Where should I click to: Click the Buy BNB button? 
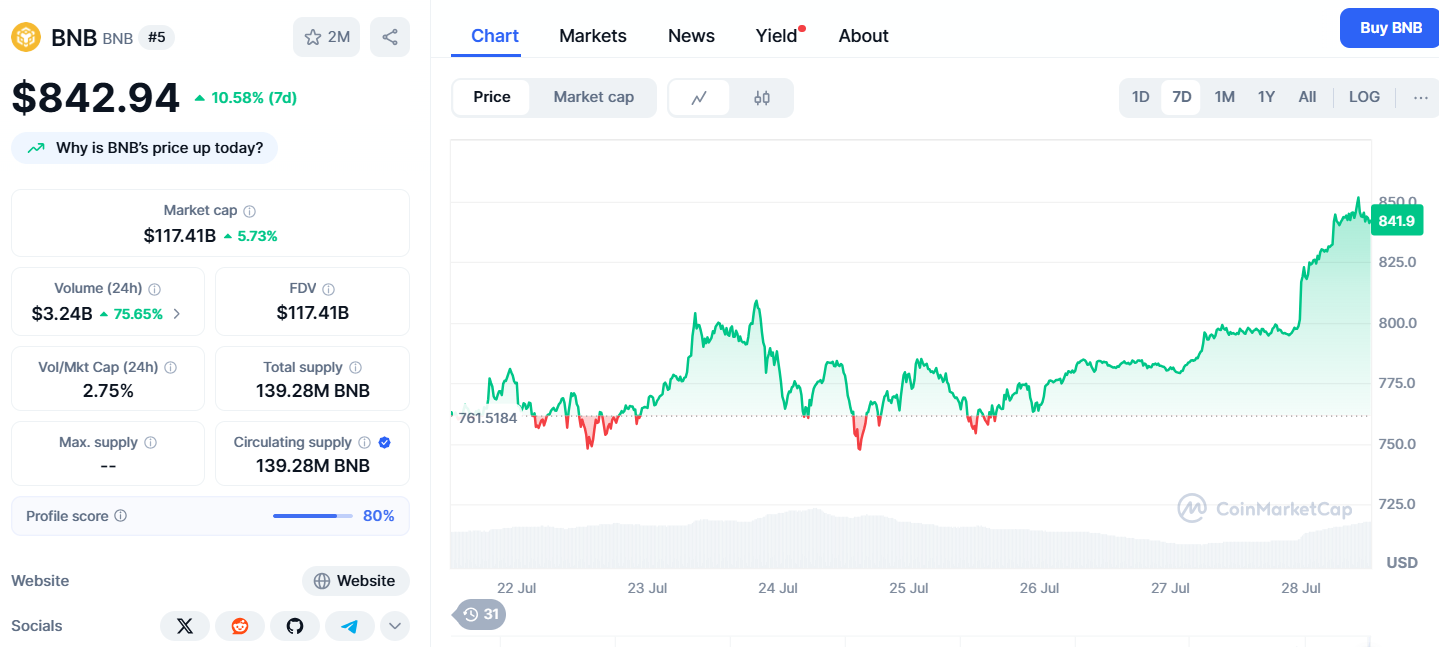point(1391,28)
